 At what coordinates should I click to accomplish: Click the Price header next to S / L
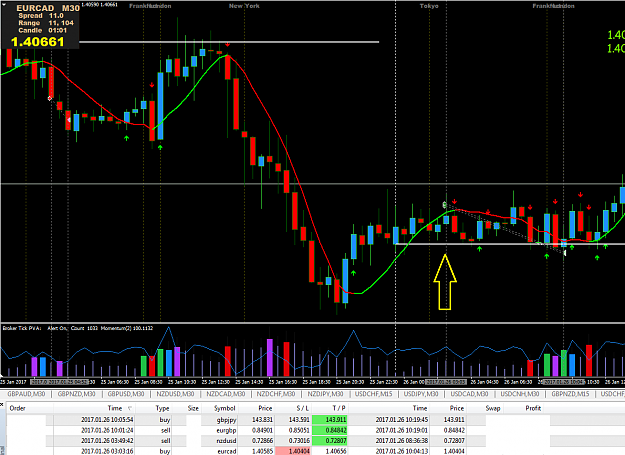(265, 408)
